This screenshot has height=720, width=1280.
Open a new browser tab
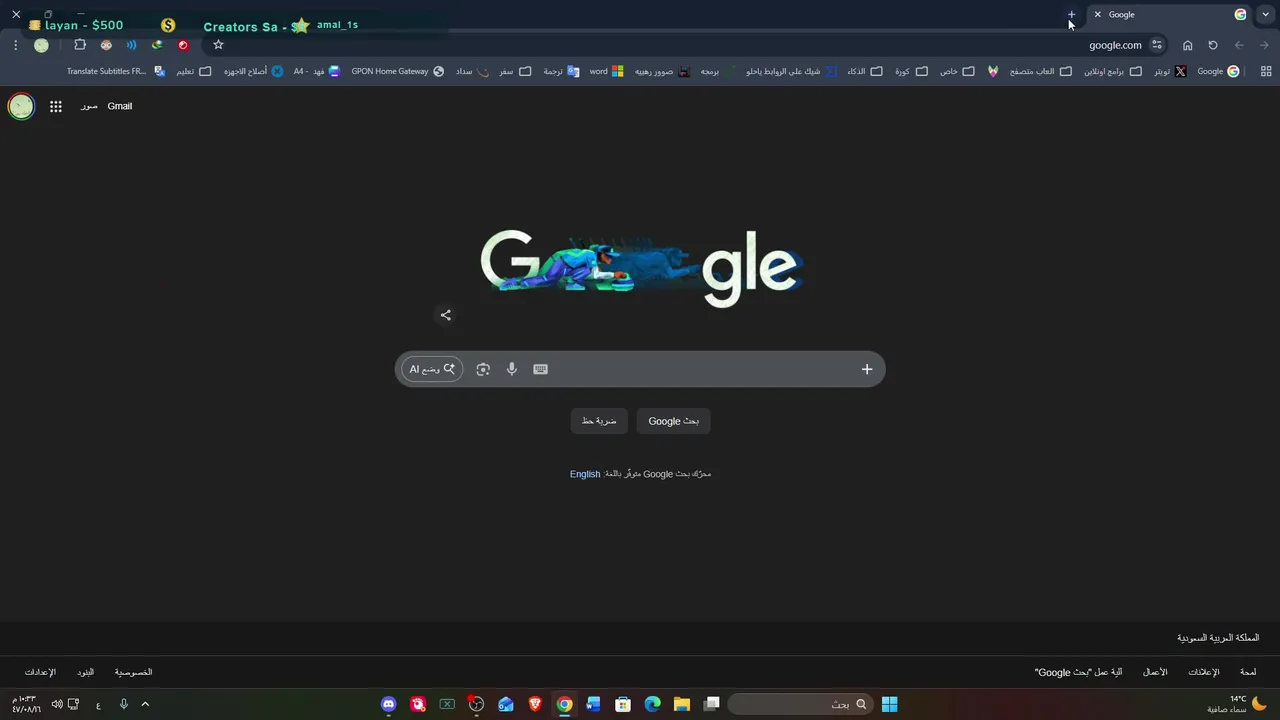point(1071,14)
